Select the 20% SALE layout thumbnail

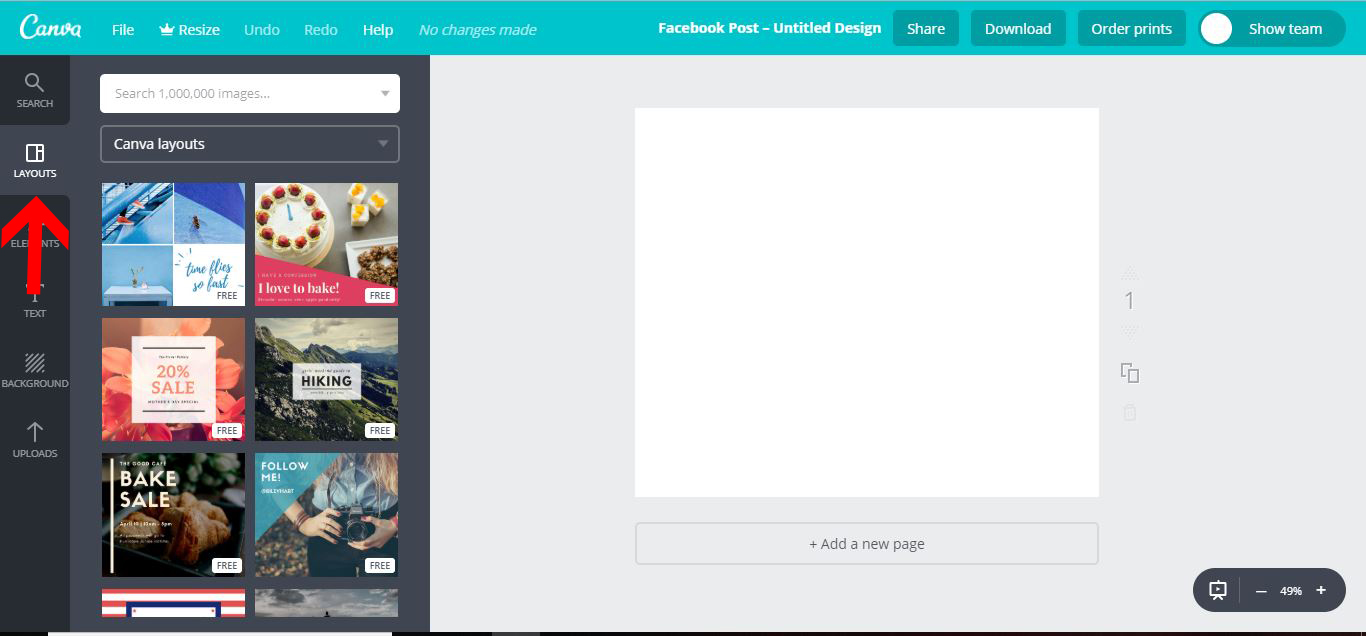[x=172, y=379]
